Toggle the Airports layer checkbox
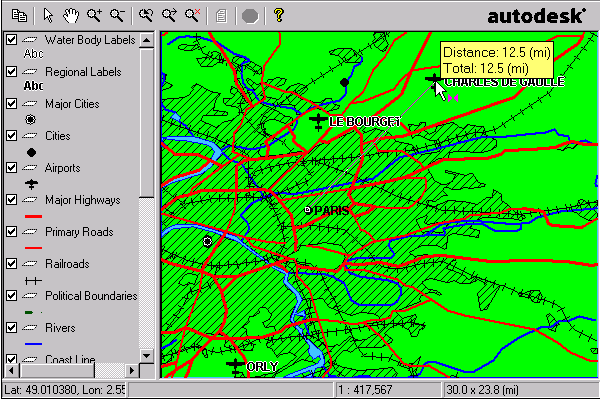600x400 pixels. (x=11, y=168)
